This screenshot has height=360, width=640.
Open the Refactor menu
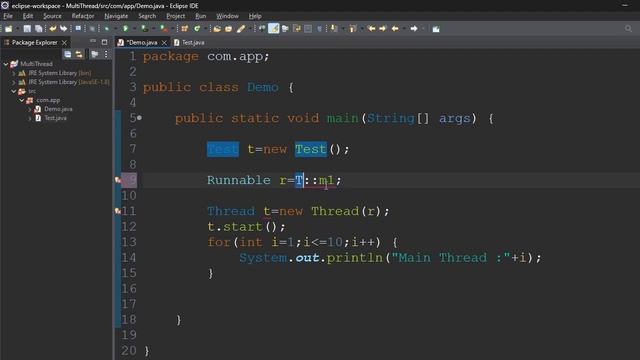pos(83,16)
